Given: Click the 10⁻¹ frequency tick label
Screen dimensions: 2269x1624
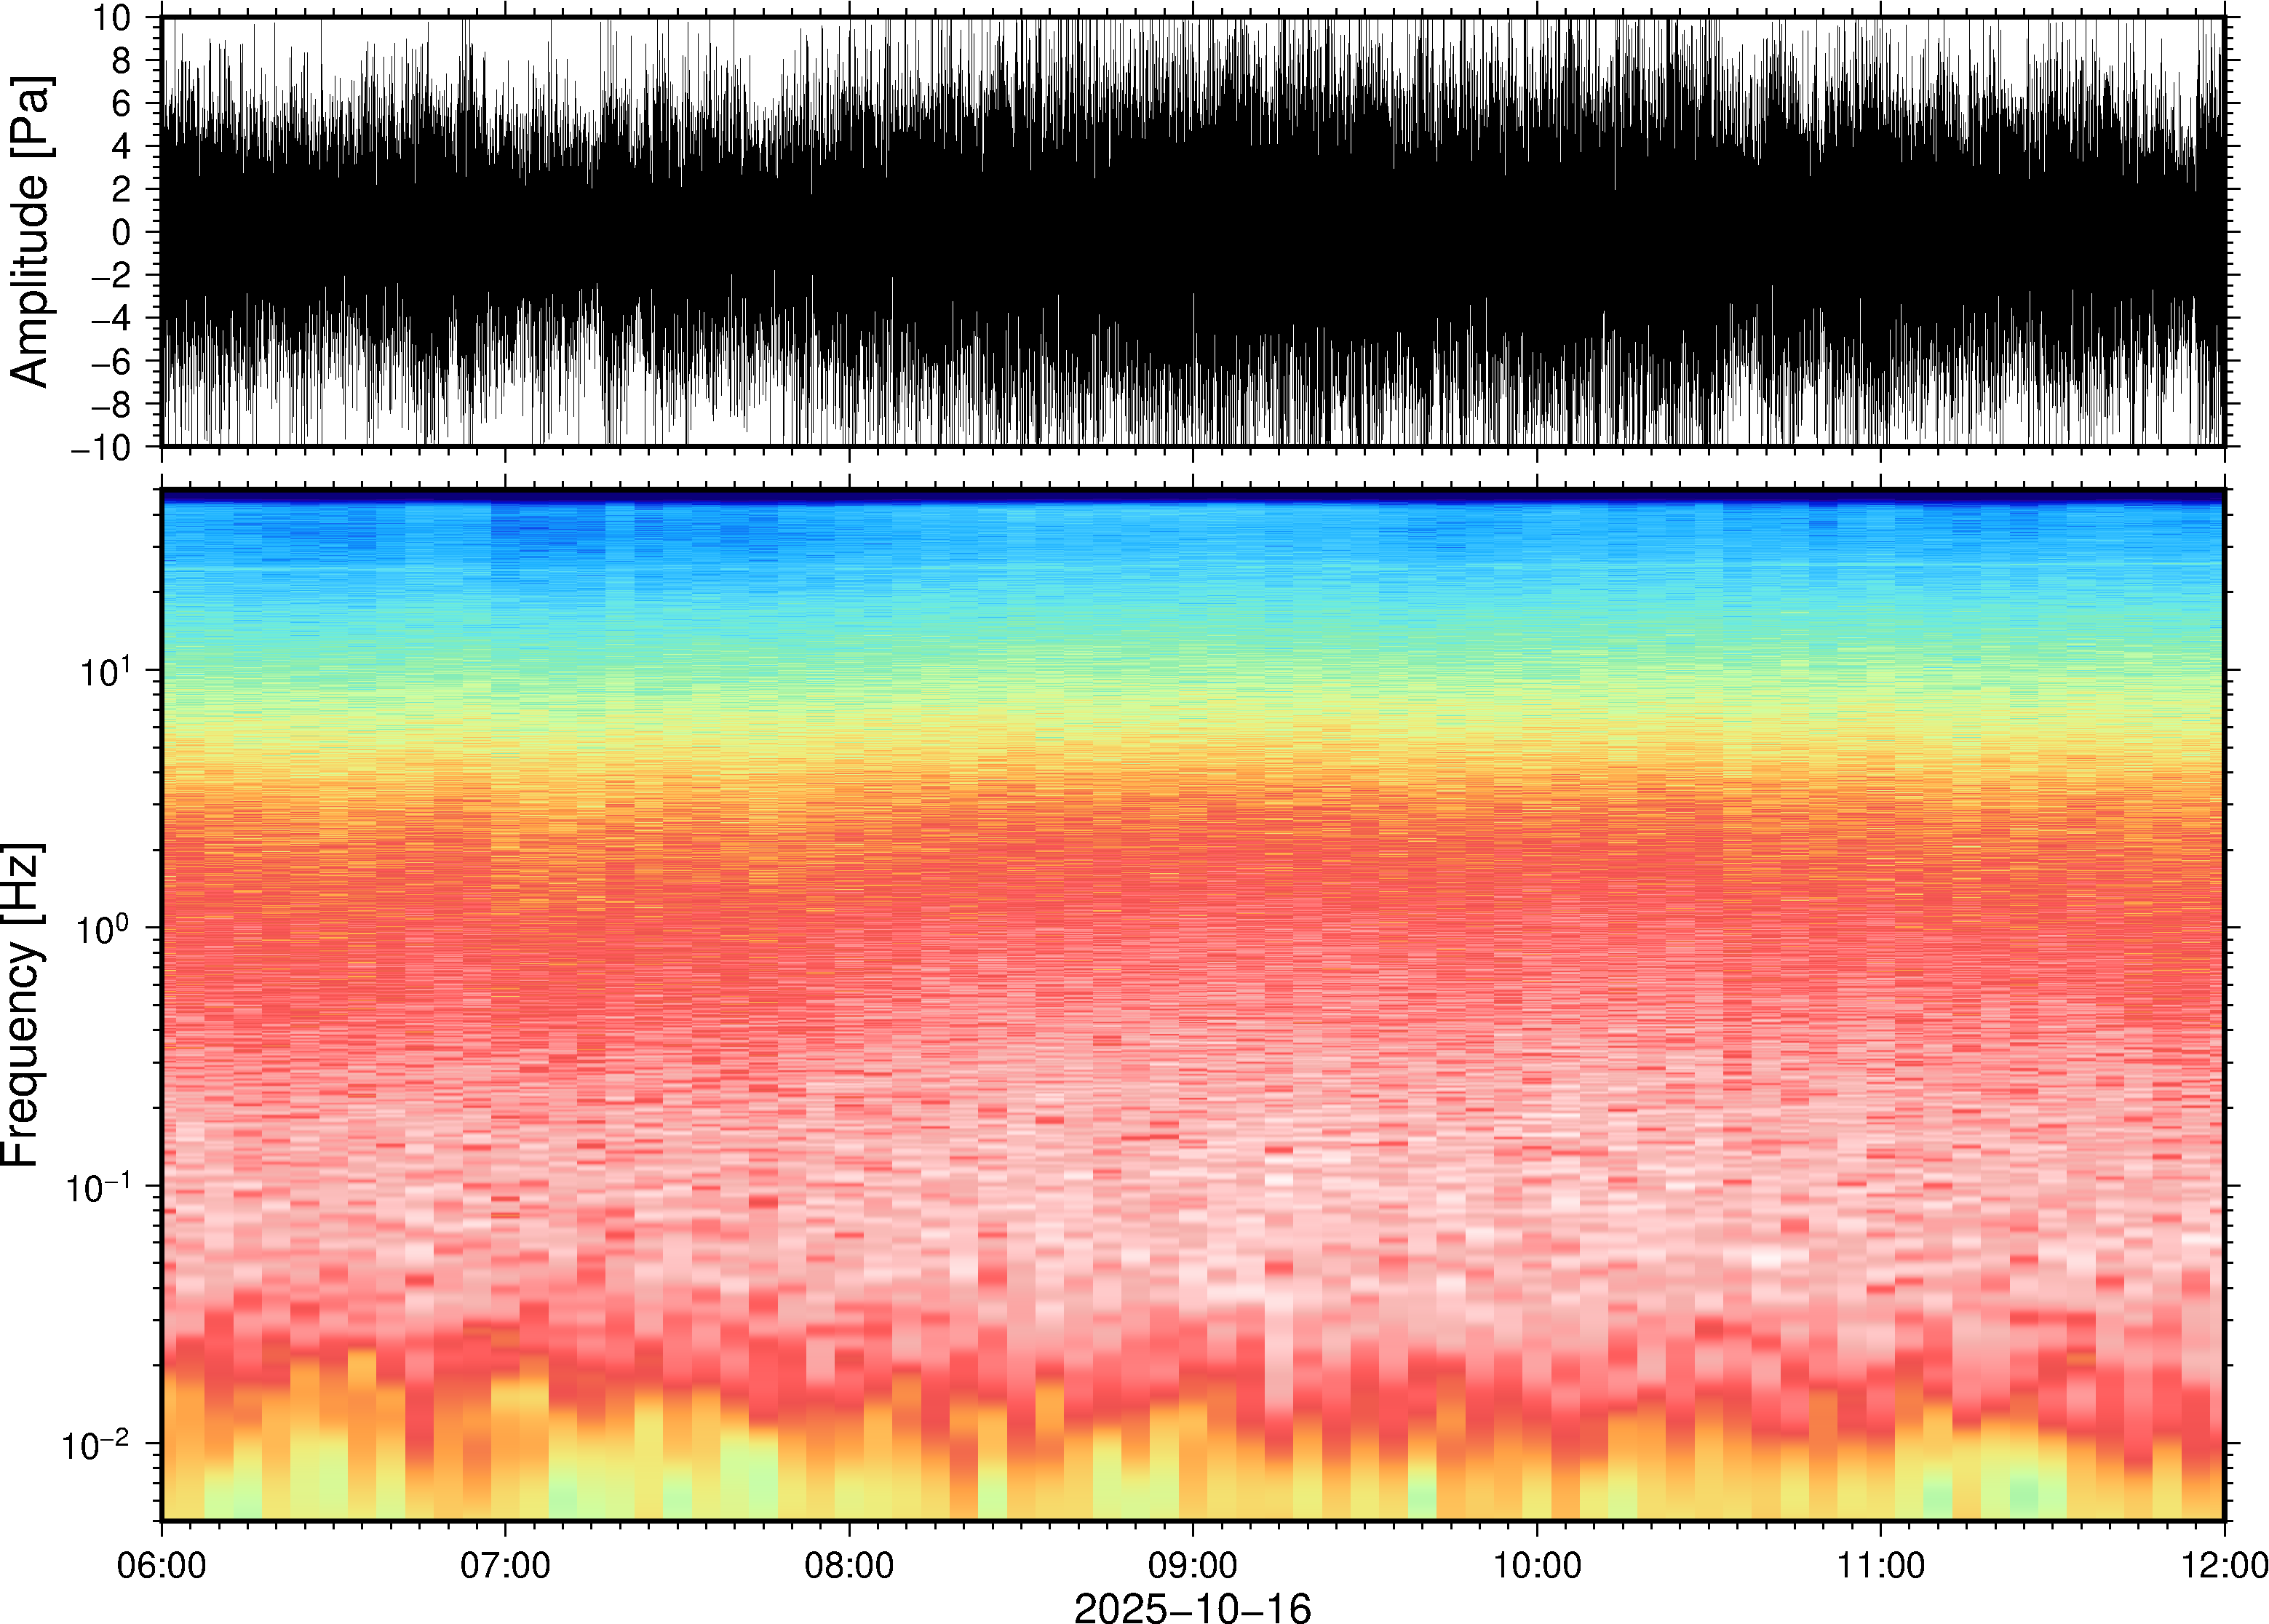Looking at the screenshot, I should [97, 1186].
